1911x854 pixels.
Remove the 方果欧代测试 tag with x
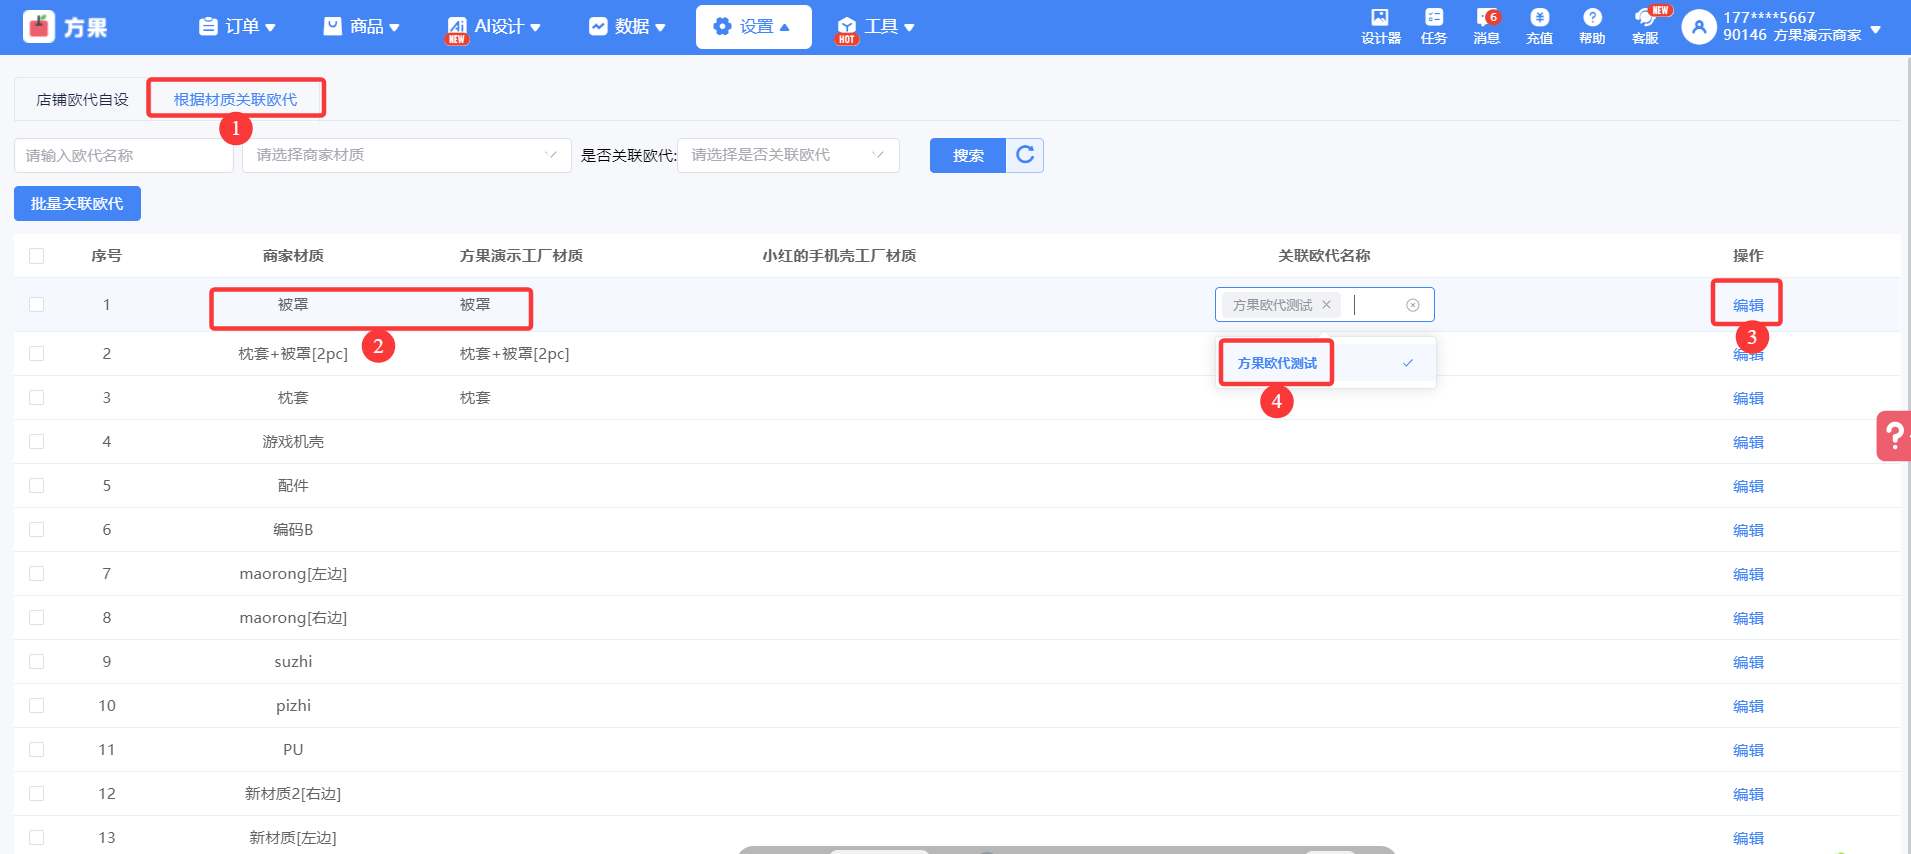(x=1326, y=305)
